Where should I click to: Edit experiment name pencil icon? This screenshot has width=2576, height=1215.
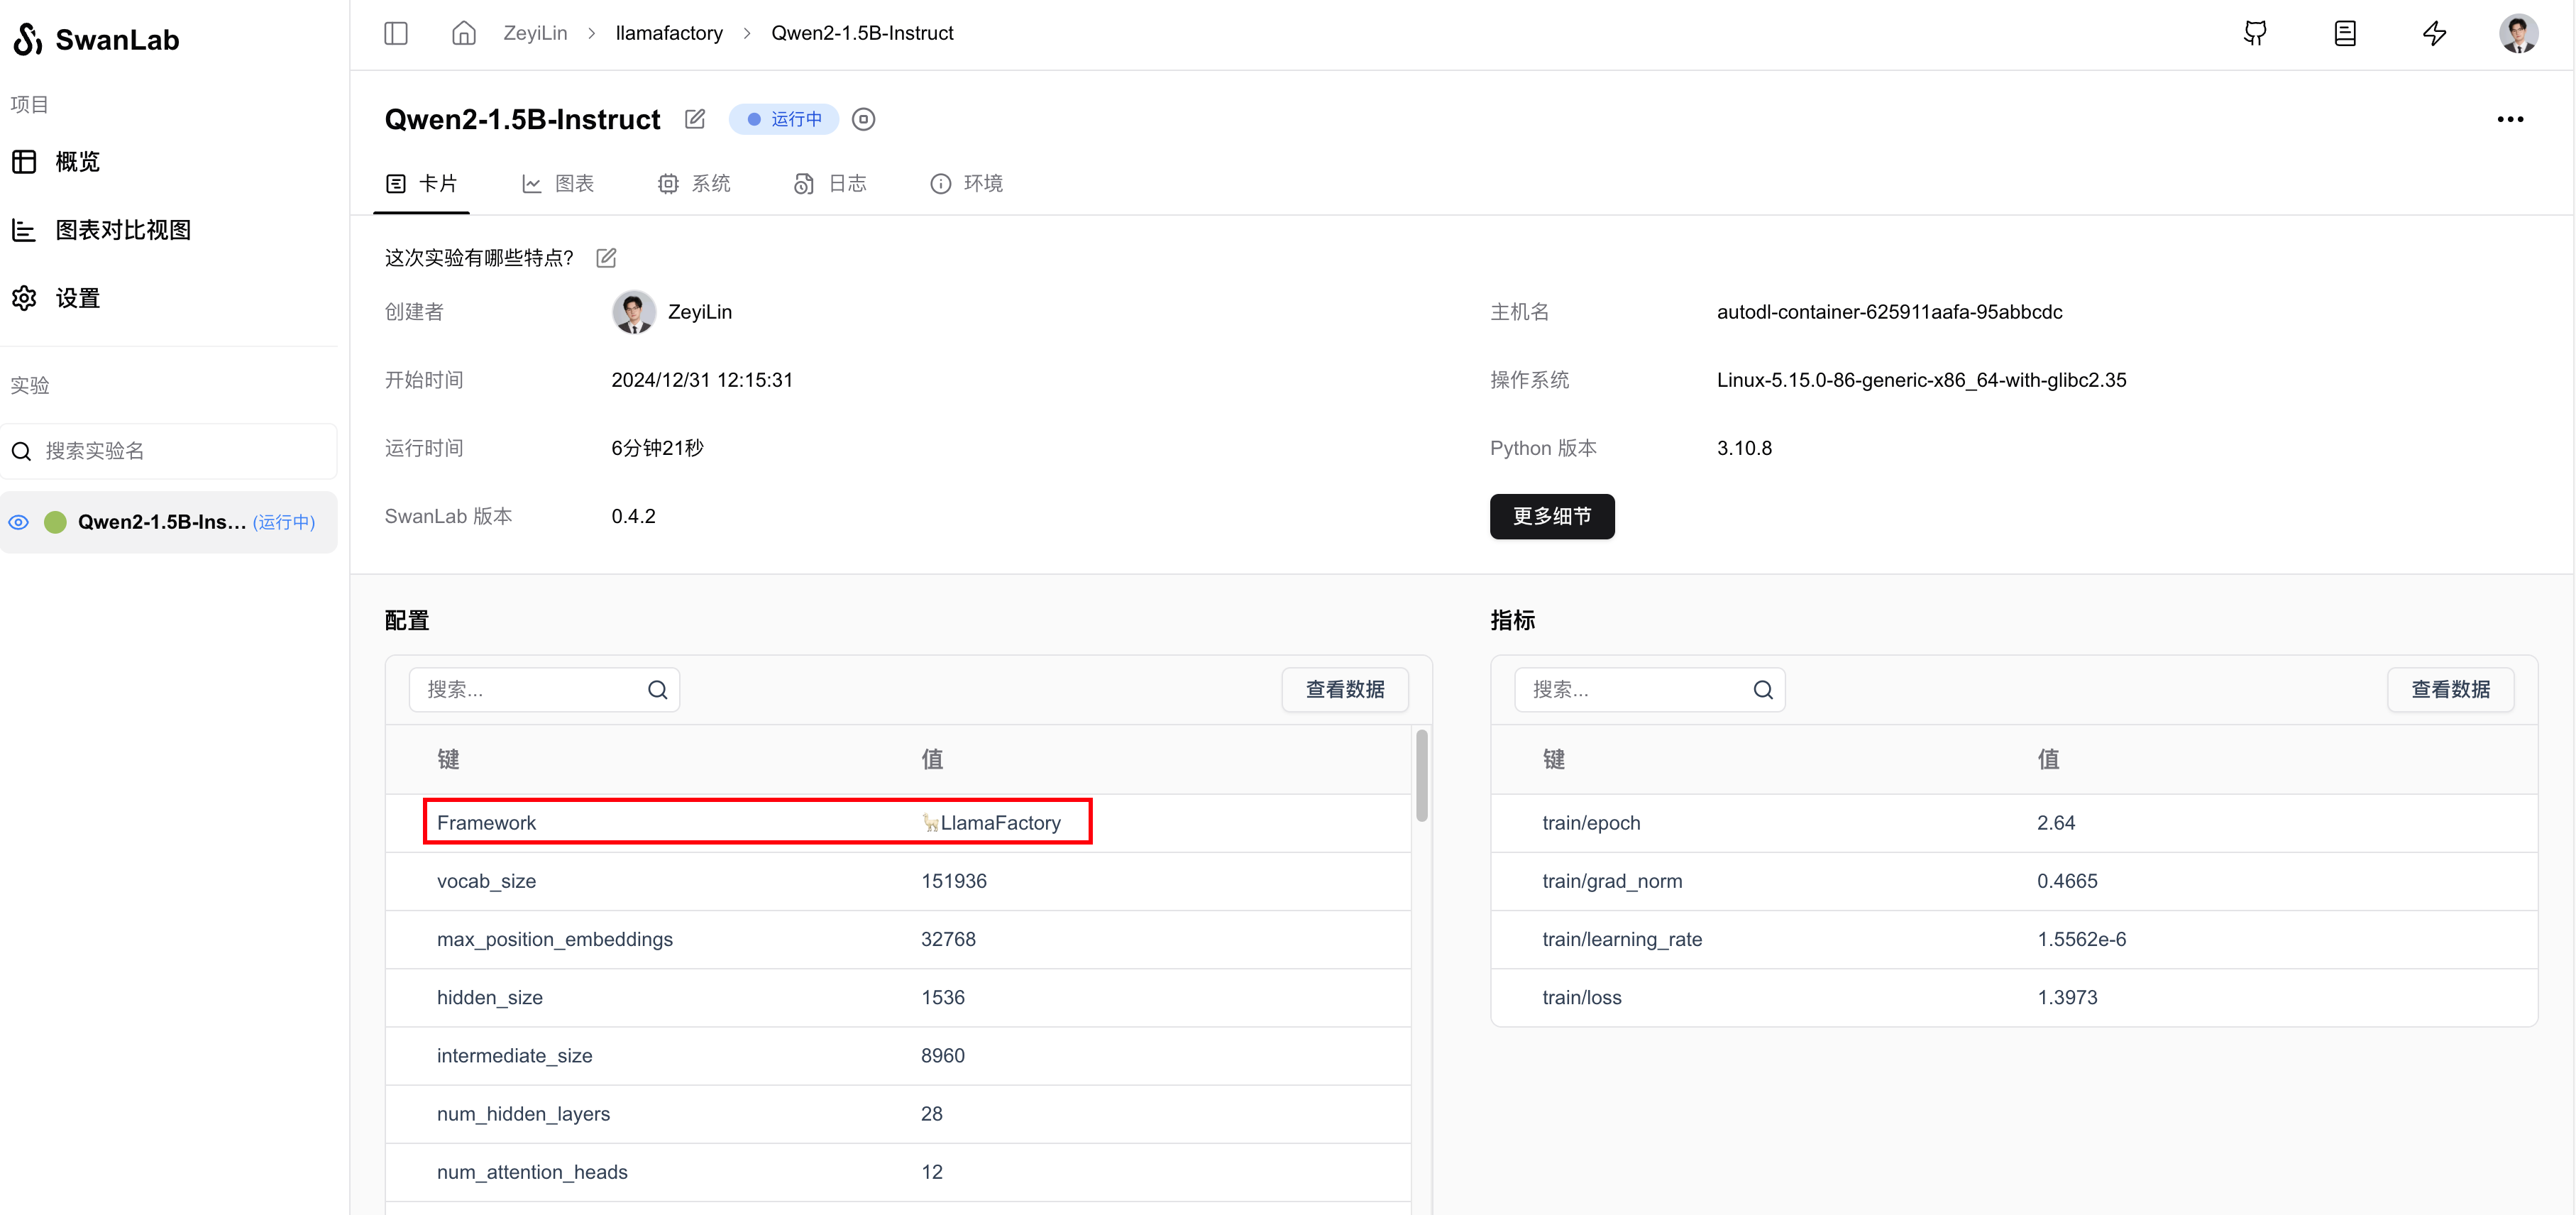tap(695, 119)
